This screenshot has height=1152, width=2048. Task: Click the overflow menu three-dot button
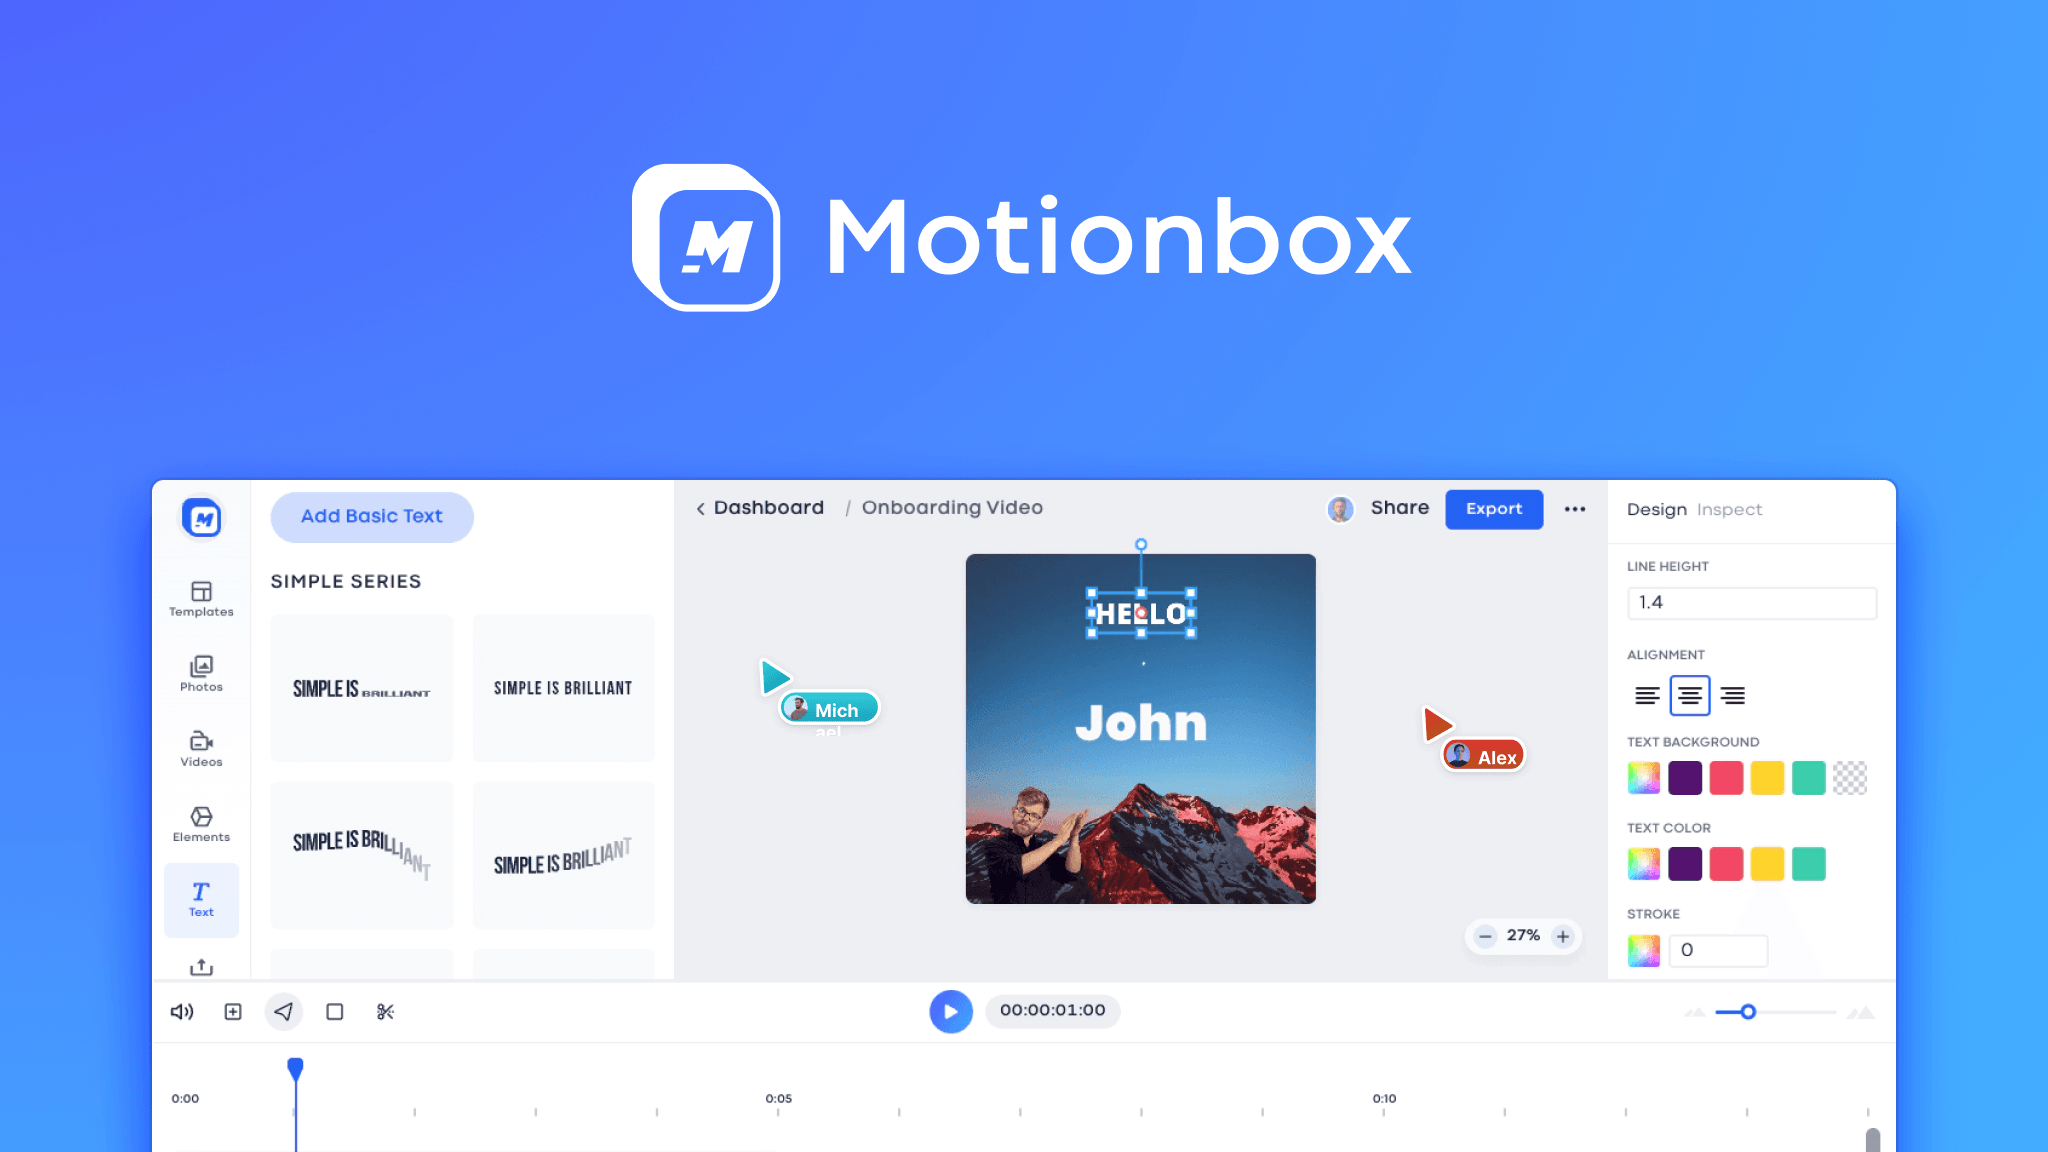coord(1575,509)
